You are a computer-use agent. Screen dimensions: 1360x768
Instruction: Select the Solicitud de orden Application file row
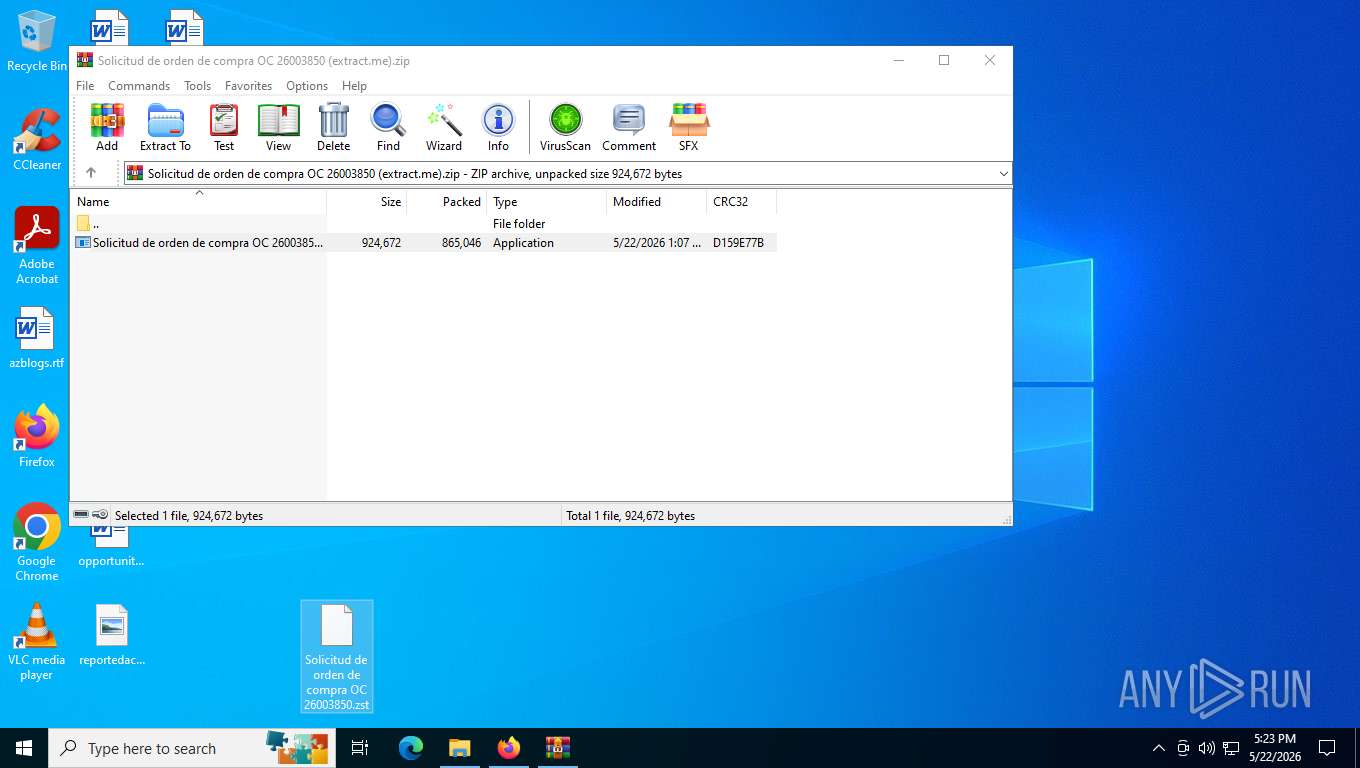[424, 243]
